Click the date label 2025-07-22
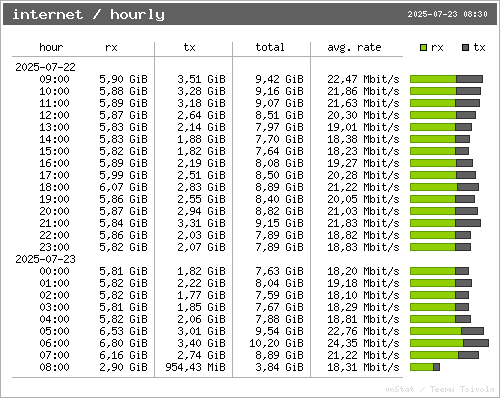The image size is (500, 398). 45,67
